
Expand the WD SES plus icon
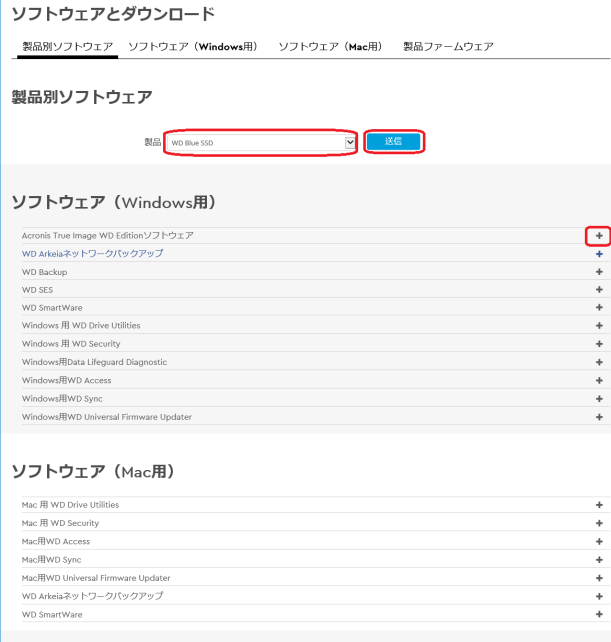tap(599, 289)
